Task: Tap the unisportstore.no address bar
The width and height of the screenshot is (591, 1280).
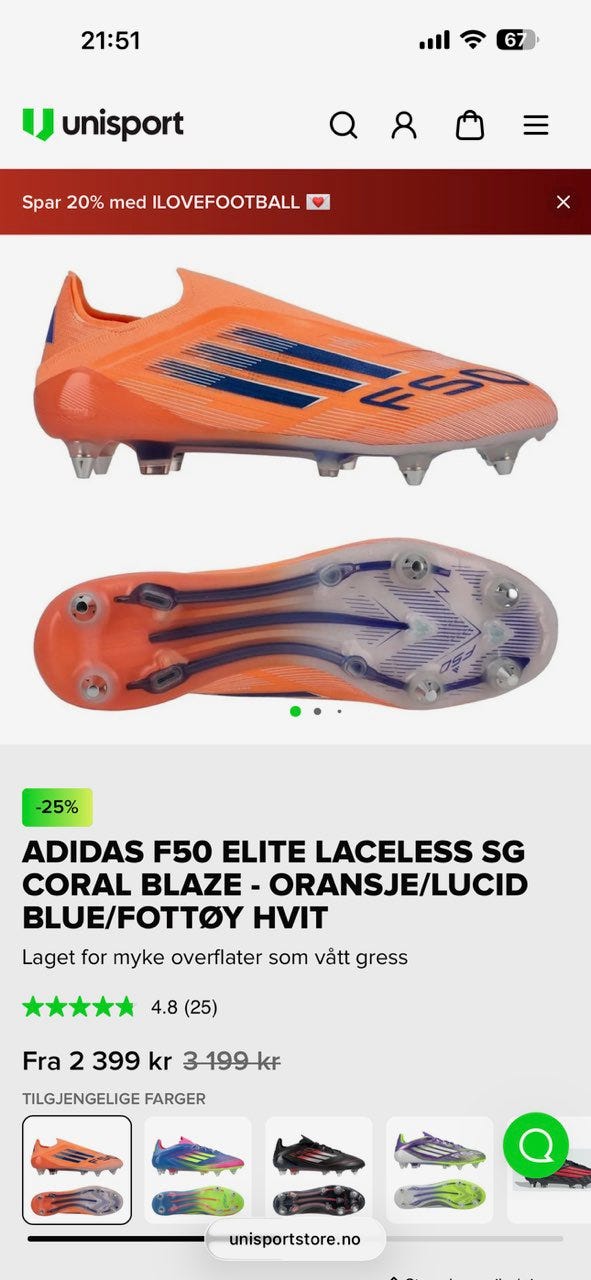Action: pyautogui.click(x=295, y=1239)
